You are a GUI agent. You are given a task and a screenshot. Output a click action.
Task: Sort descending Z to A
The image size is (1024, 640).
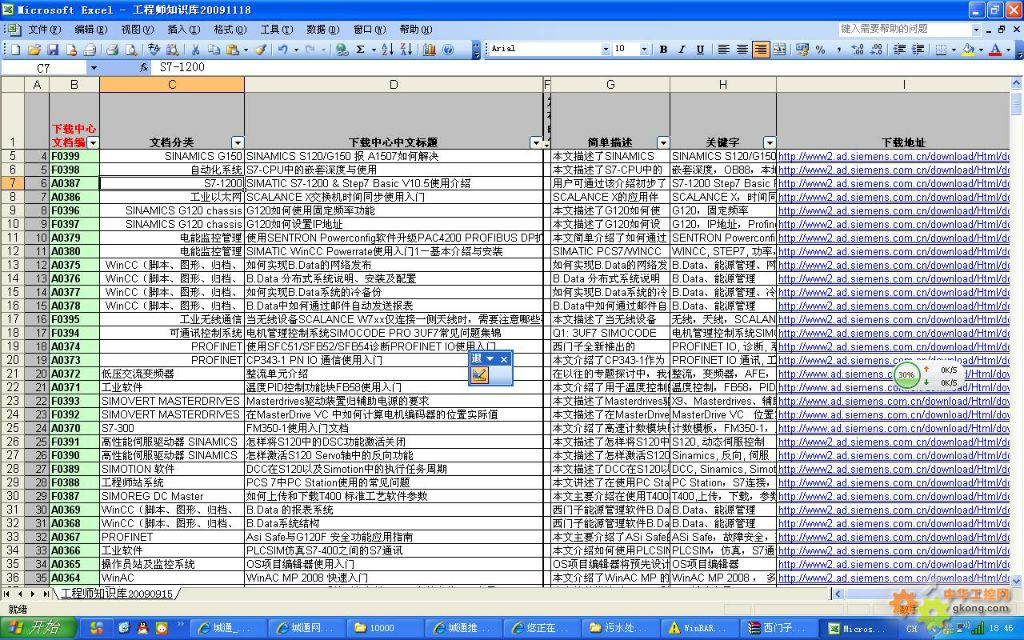pyautogui.click(x=406, y=49)
